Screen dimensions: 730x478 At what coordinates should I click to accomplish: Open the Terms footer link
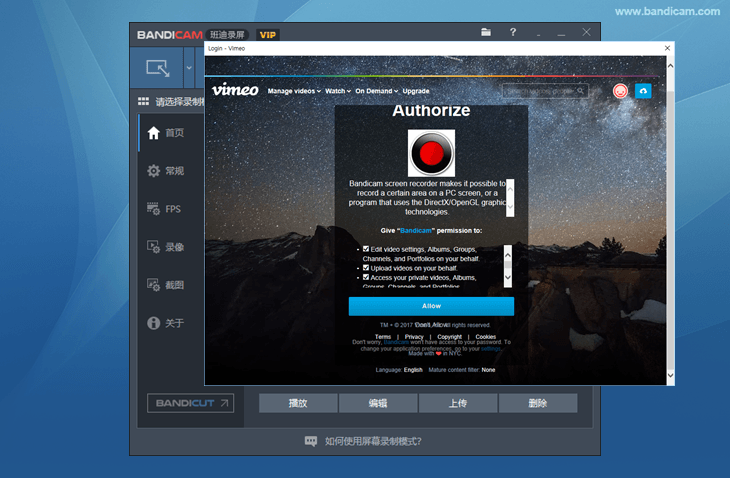pyautogui.click(x=383, y=337)
